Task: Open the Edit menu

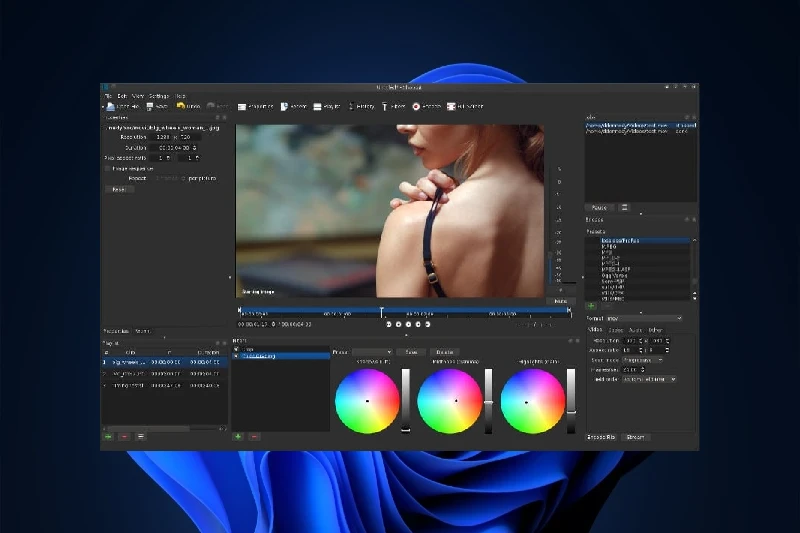Action: (122, 96)
